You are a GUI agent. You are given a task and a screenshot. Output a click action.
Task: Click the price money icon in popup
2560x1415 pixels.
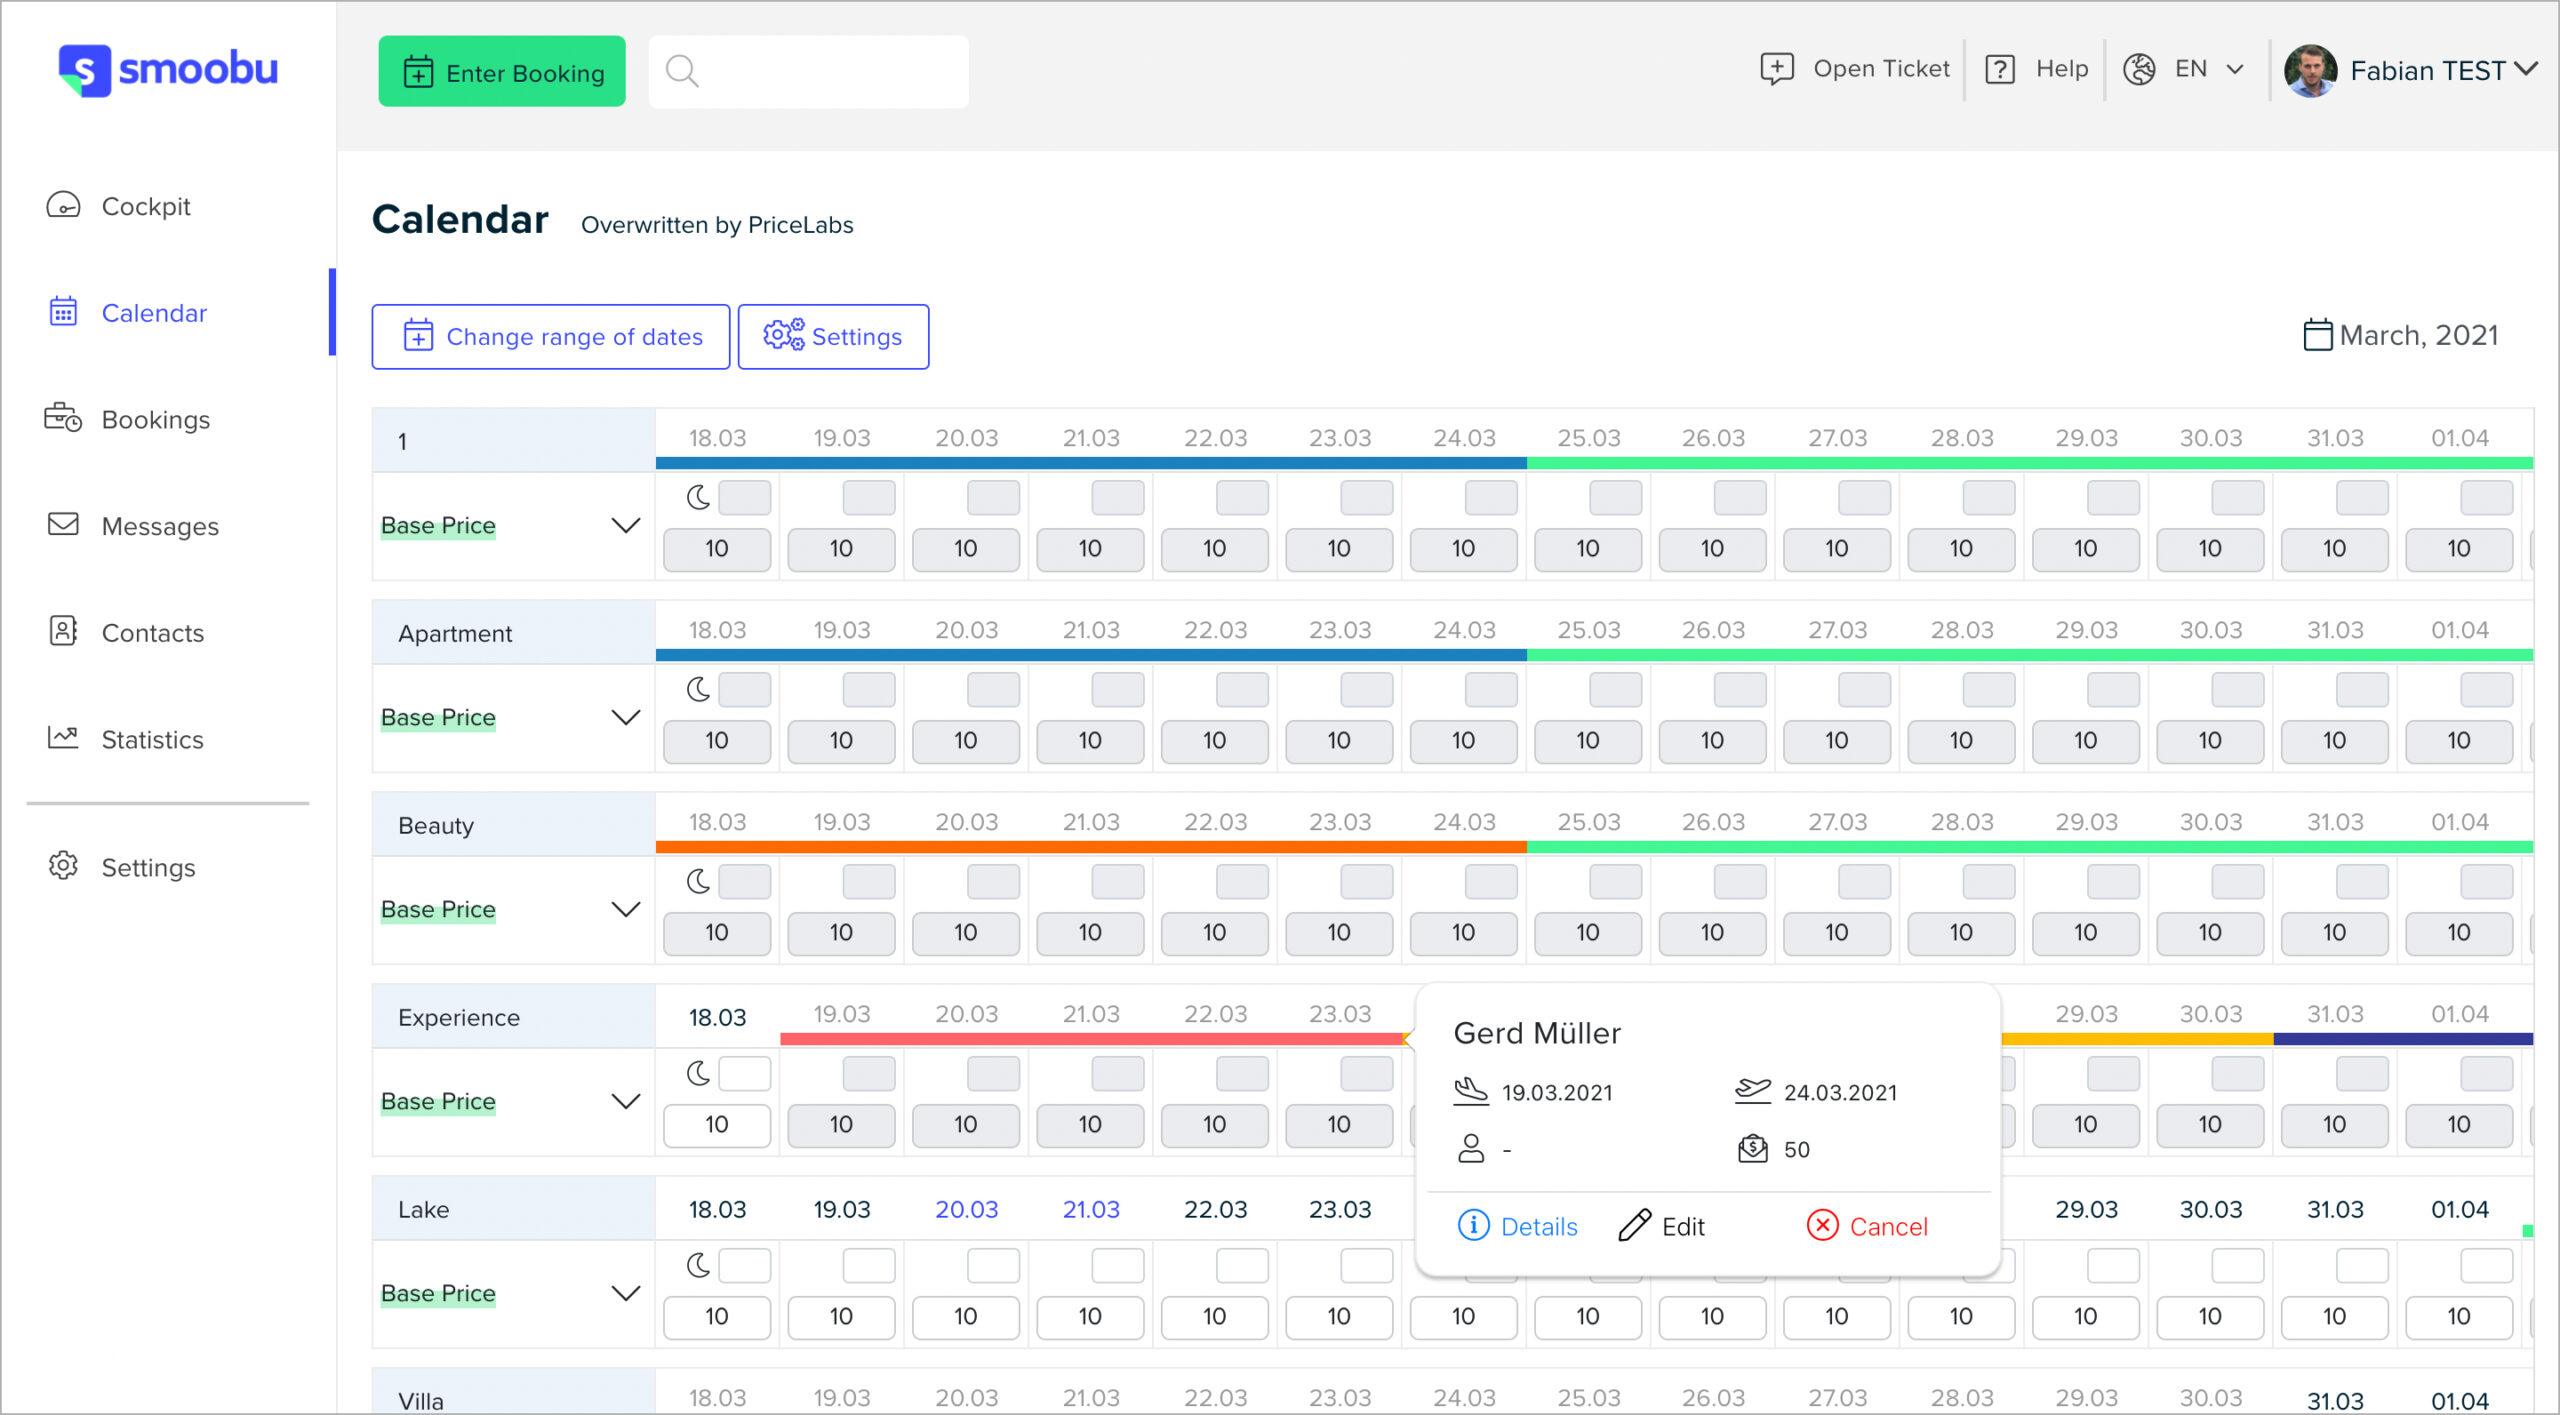pos(1753,1148)
